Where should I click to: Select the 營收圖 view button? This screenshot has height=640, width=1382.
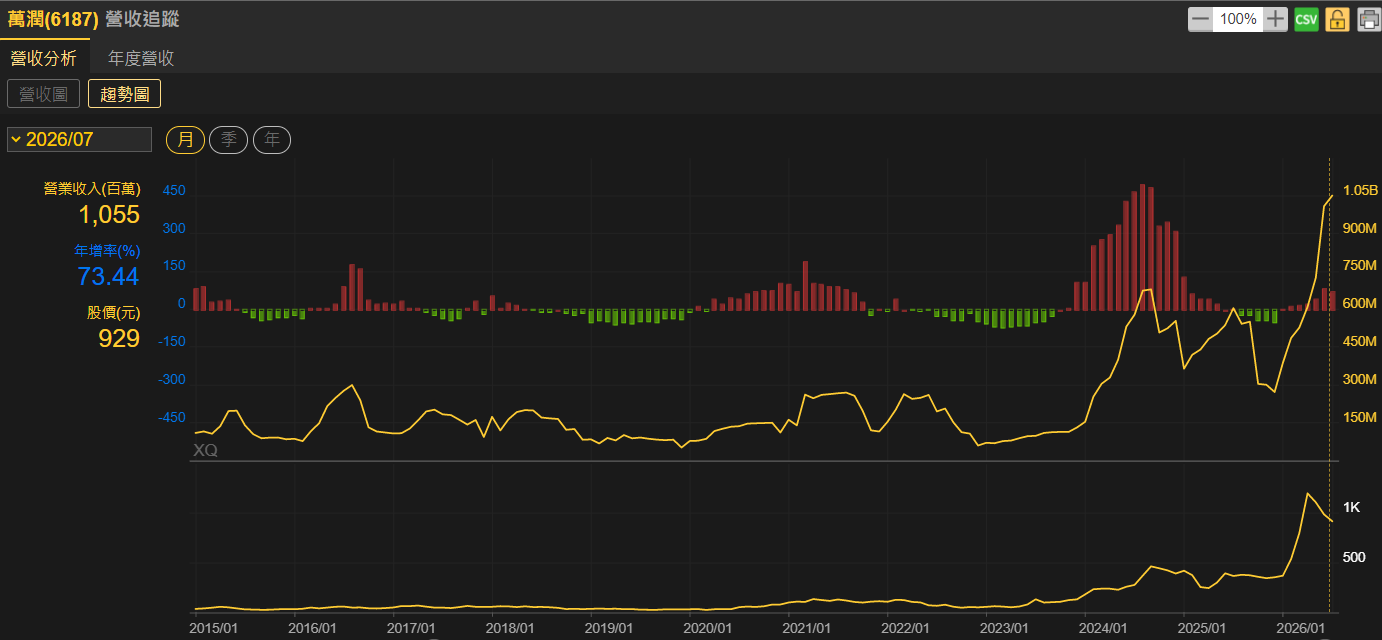(x=43, y=94)
